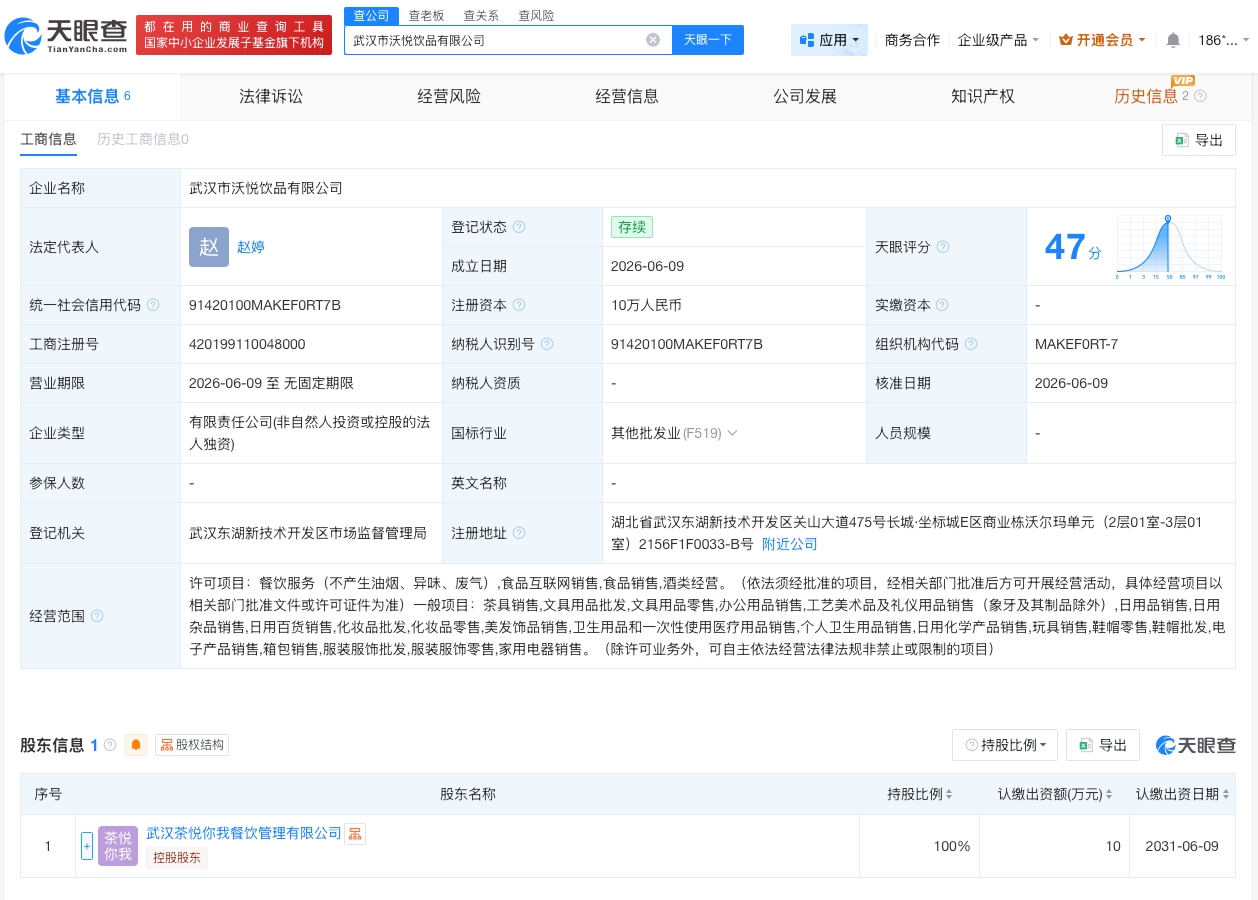The width and height of the screenshot is (1258, 900).
Task: Click the 茶悦你我 shareholder logo
Action: (x=118, y=846)
